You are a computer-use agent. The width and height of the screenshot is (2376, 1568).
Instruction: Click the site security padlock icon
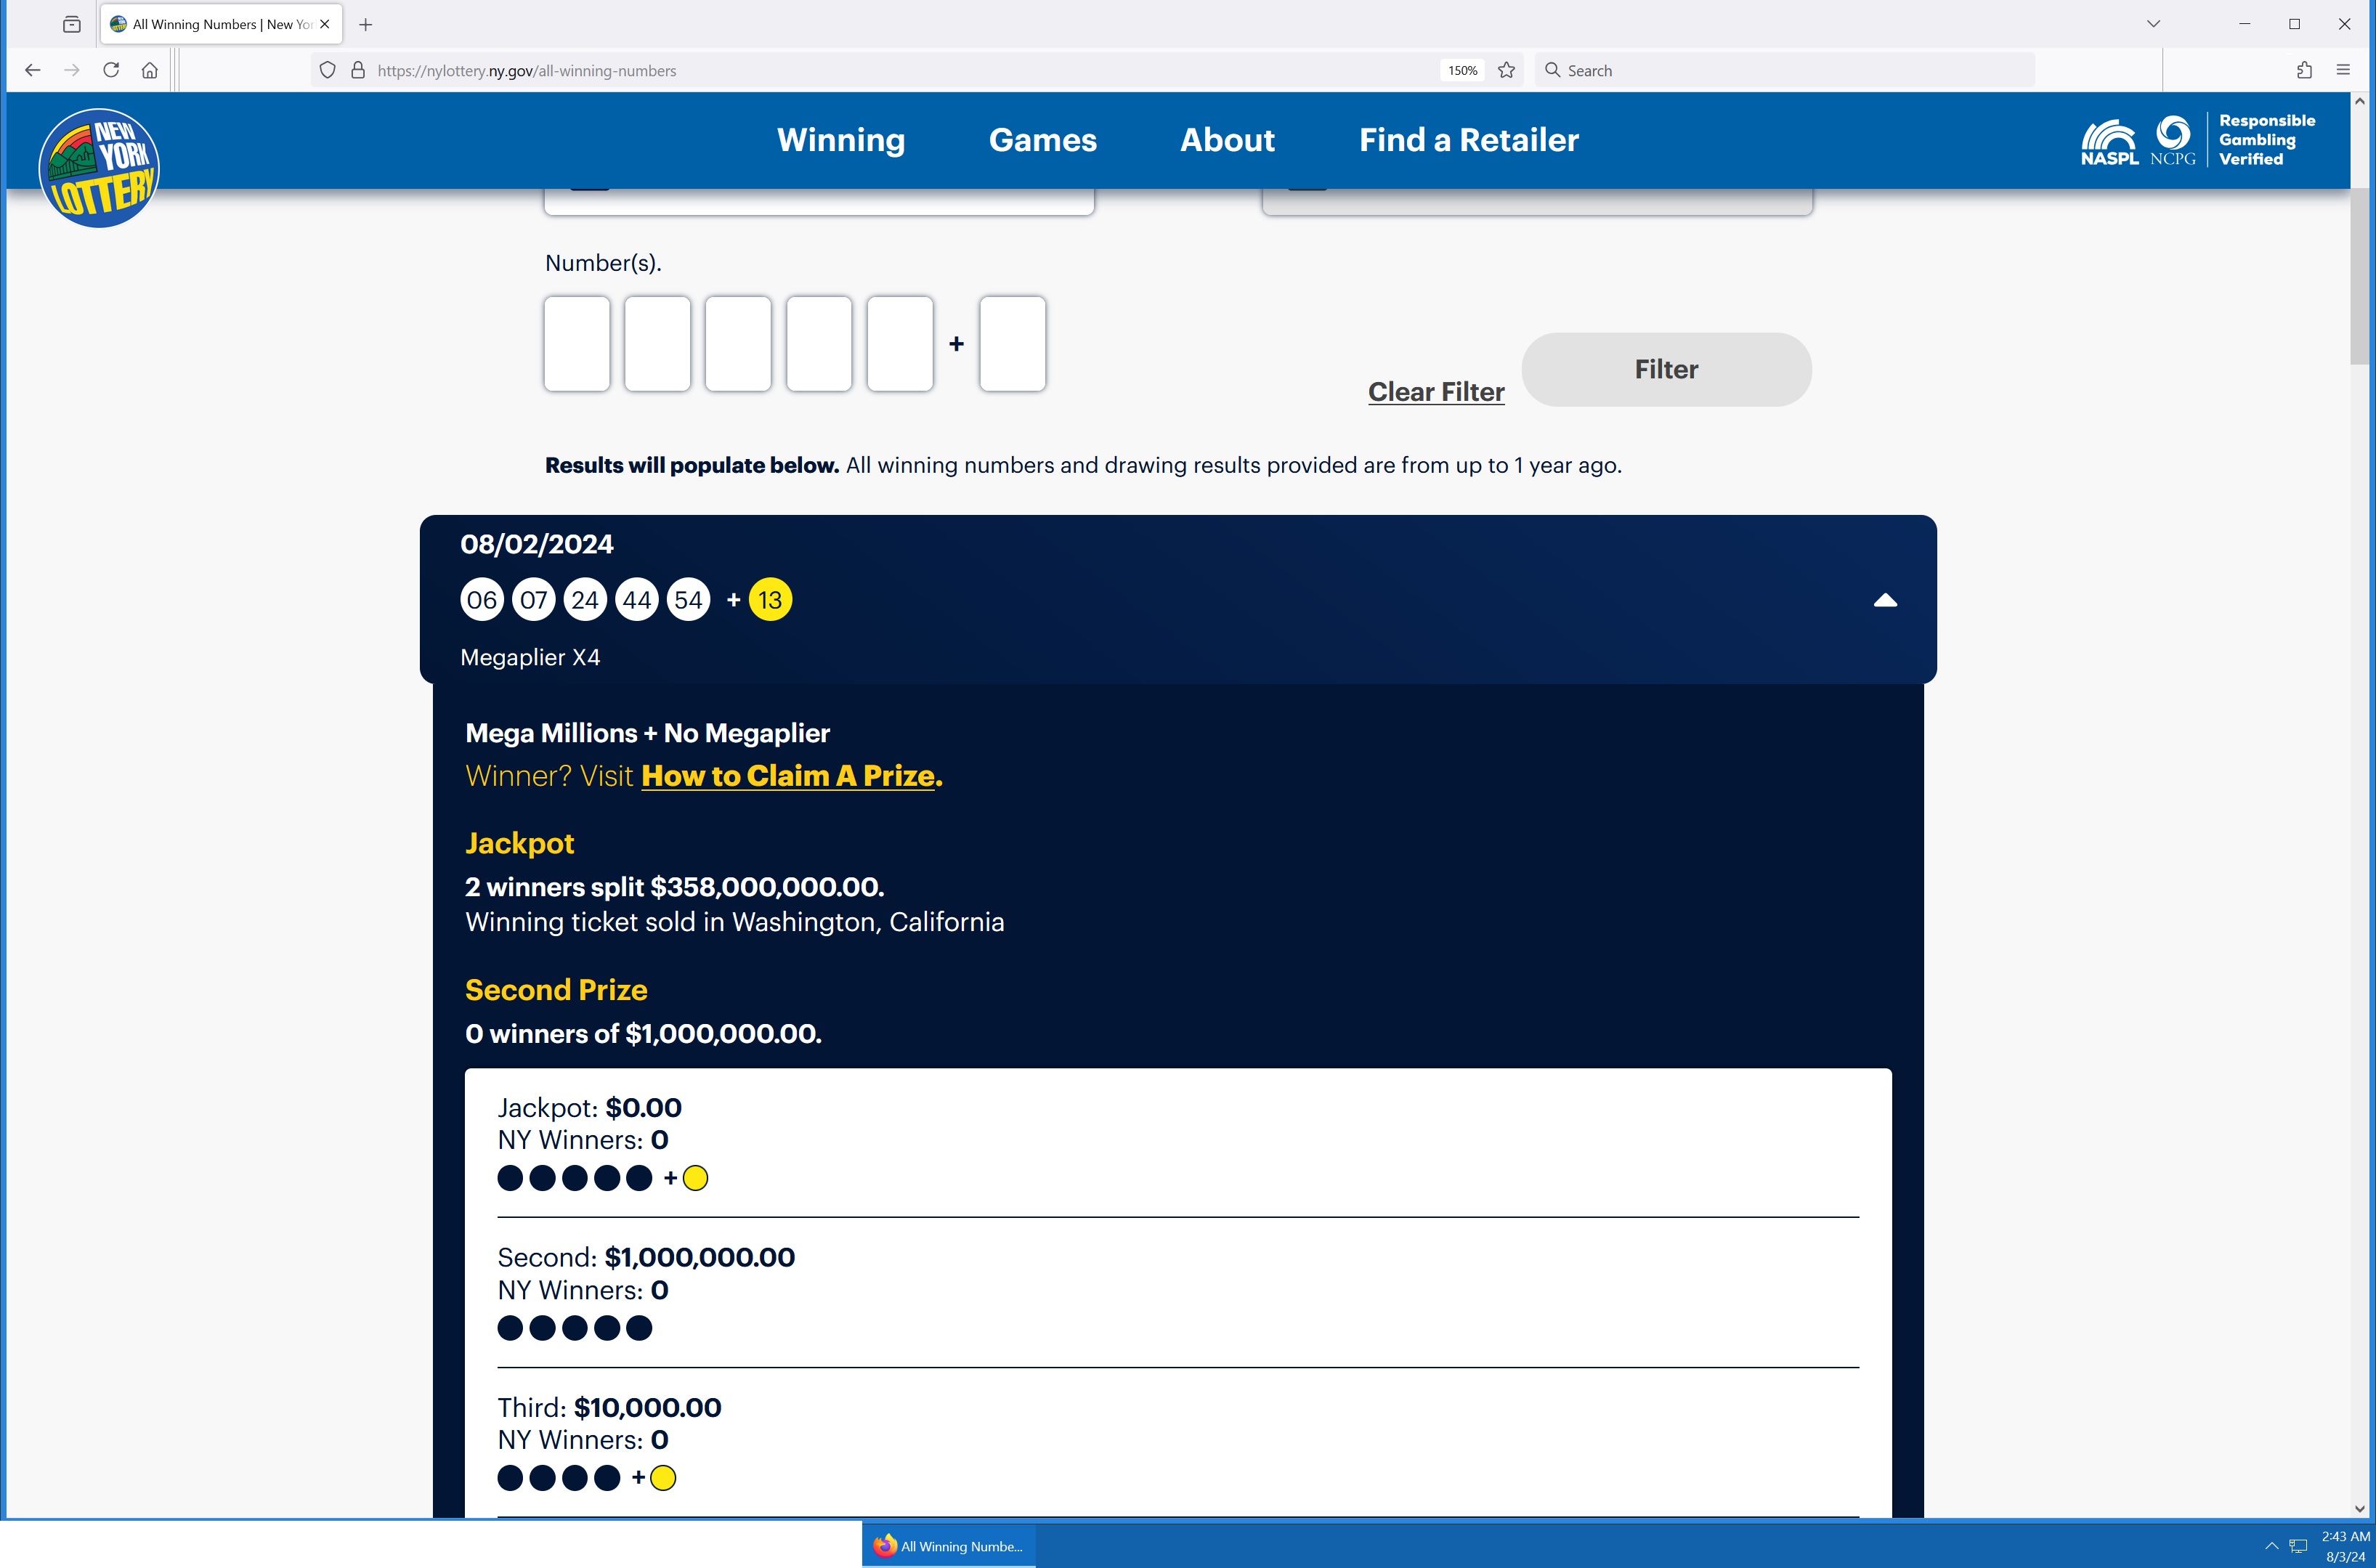pyautogui.click(x=358, y=70)
